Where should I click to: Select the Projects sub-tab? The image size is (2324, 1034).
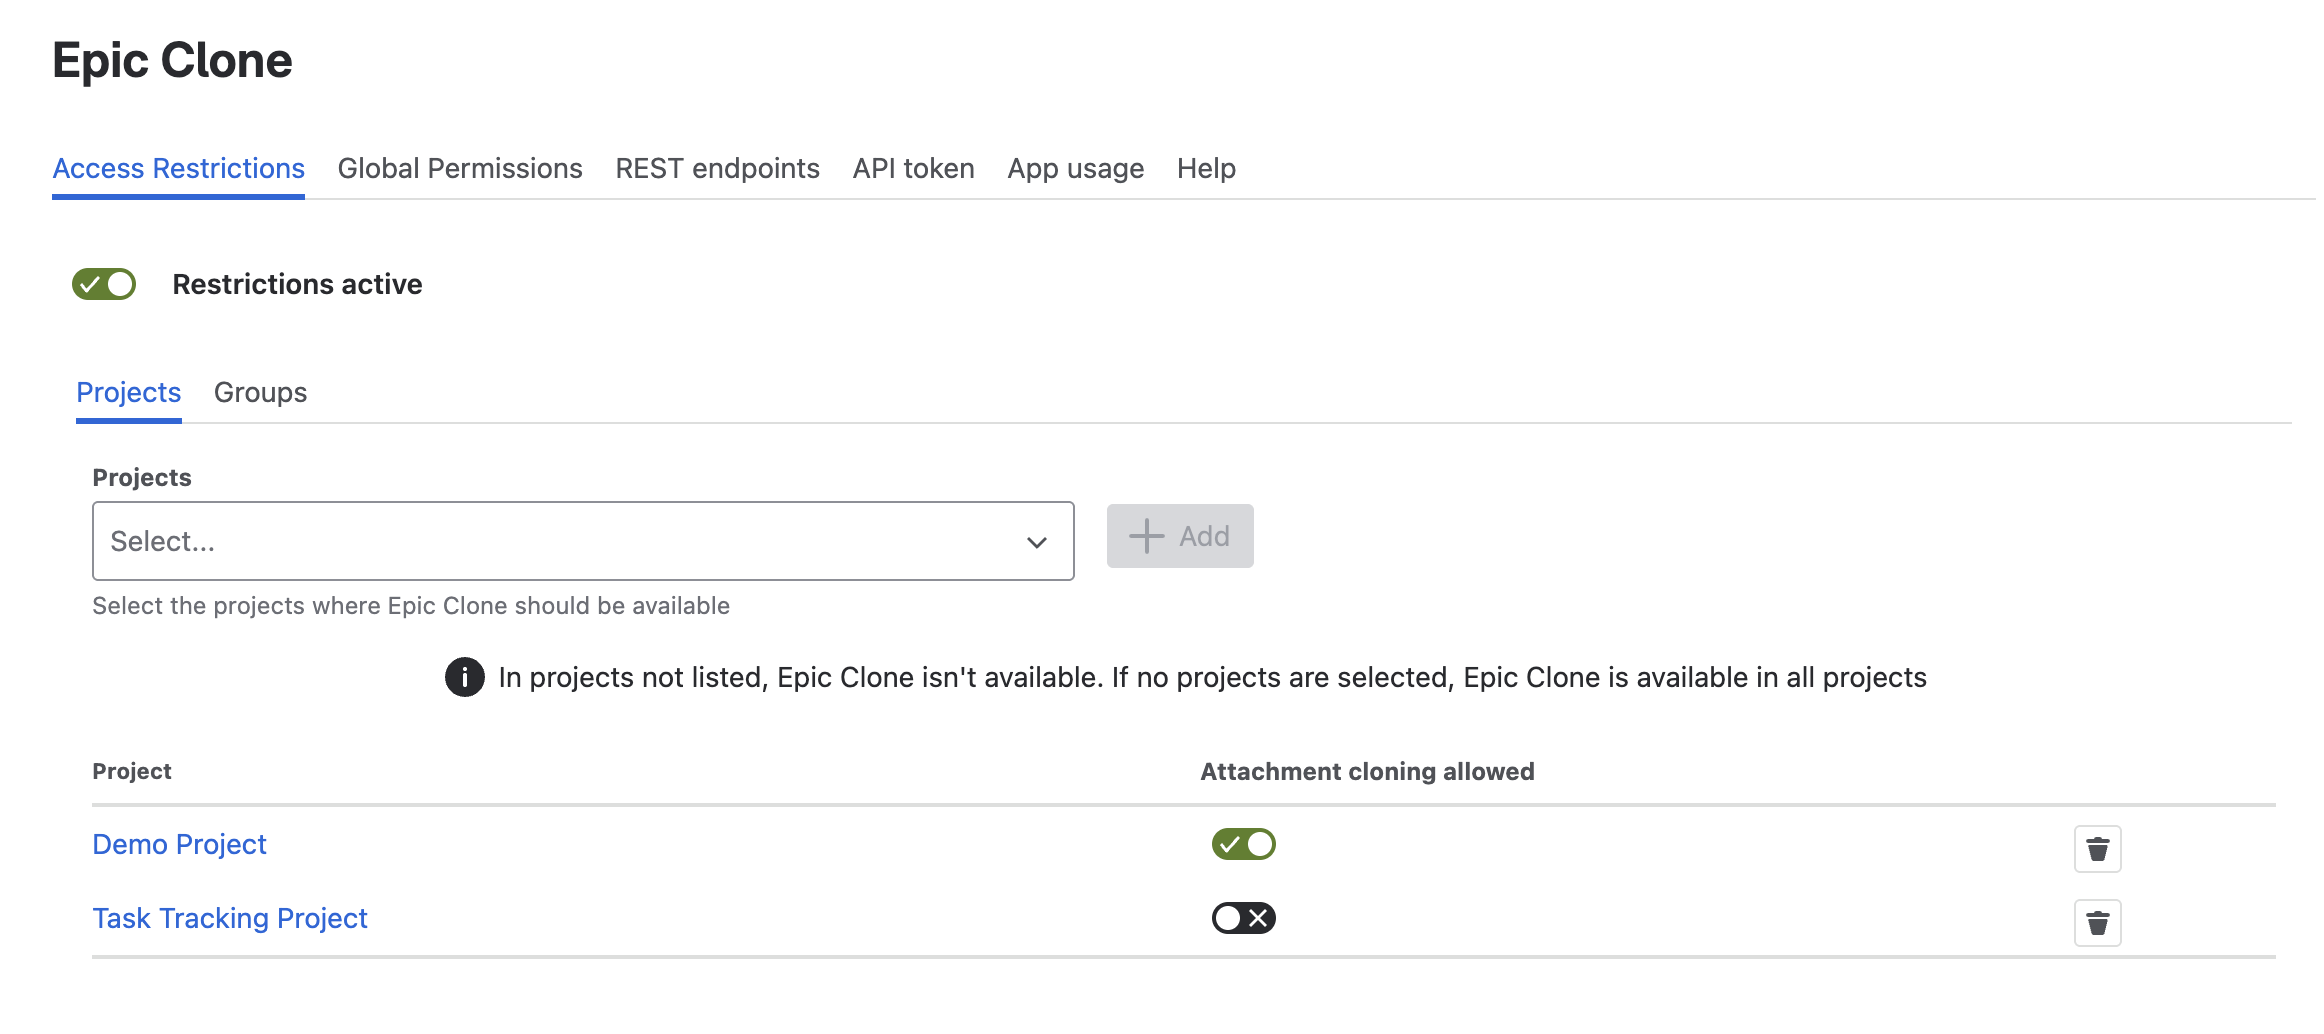coord(129,392)
